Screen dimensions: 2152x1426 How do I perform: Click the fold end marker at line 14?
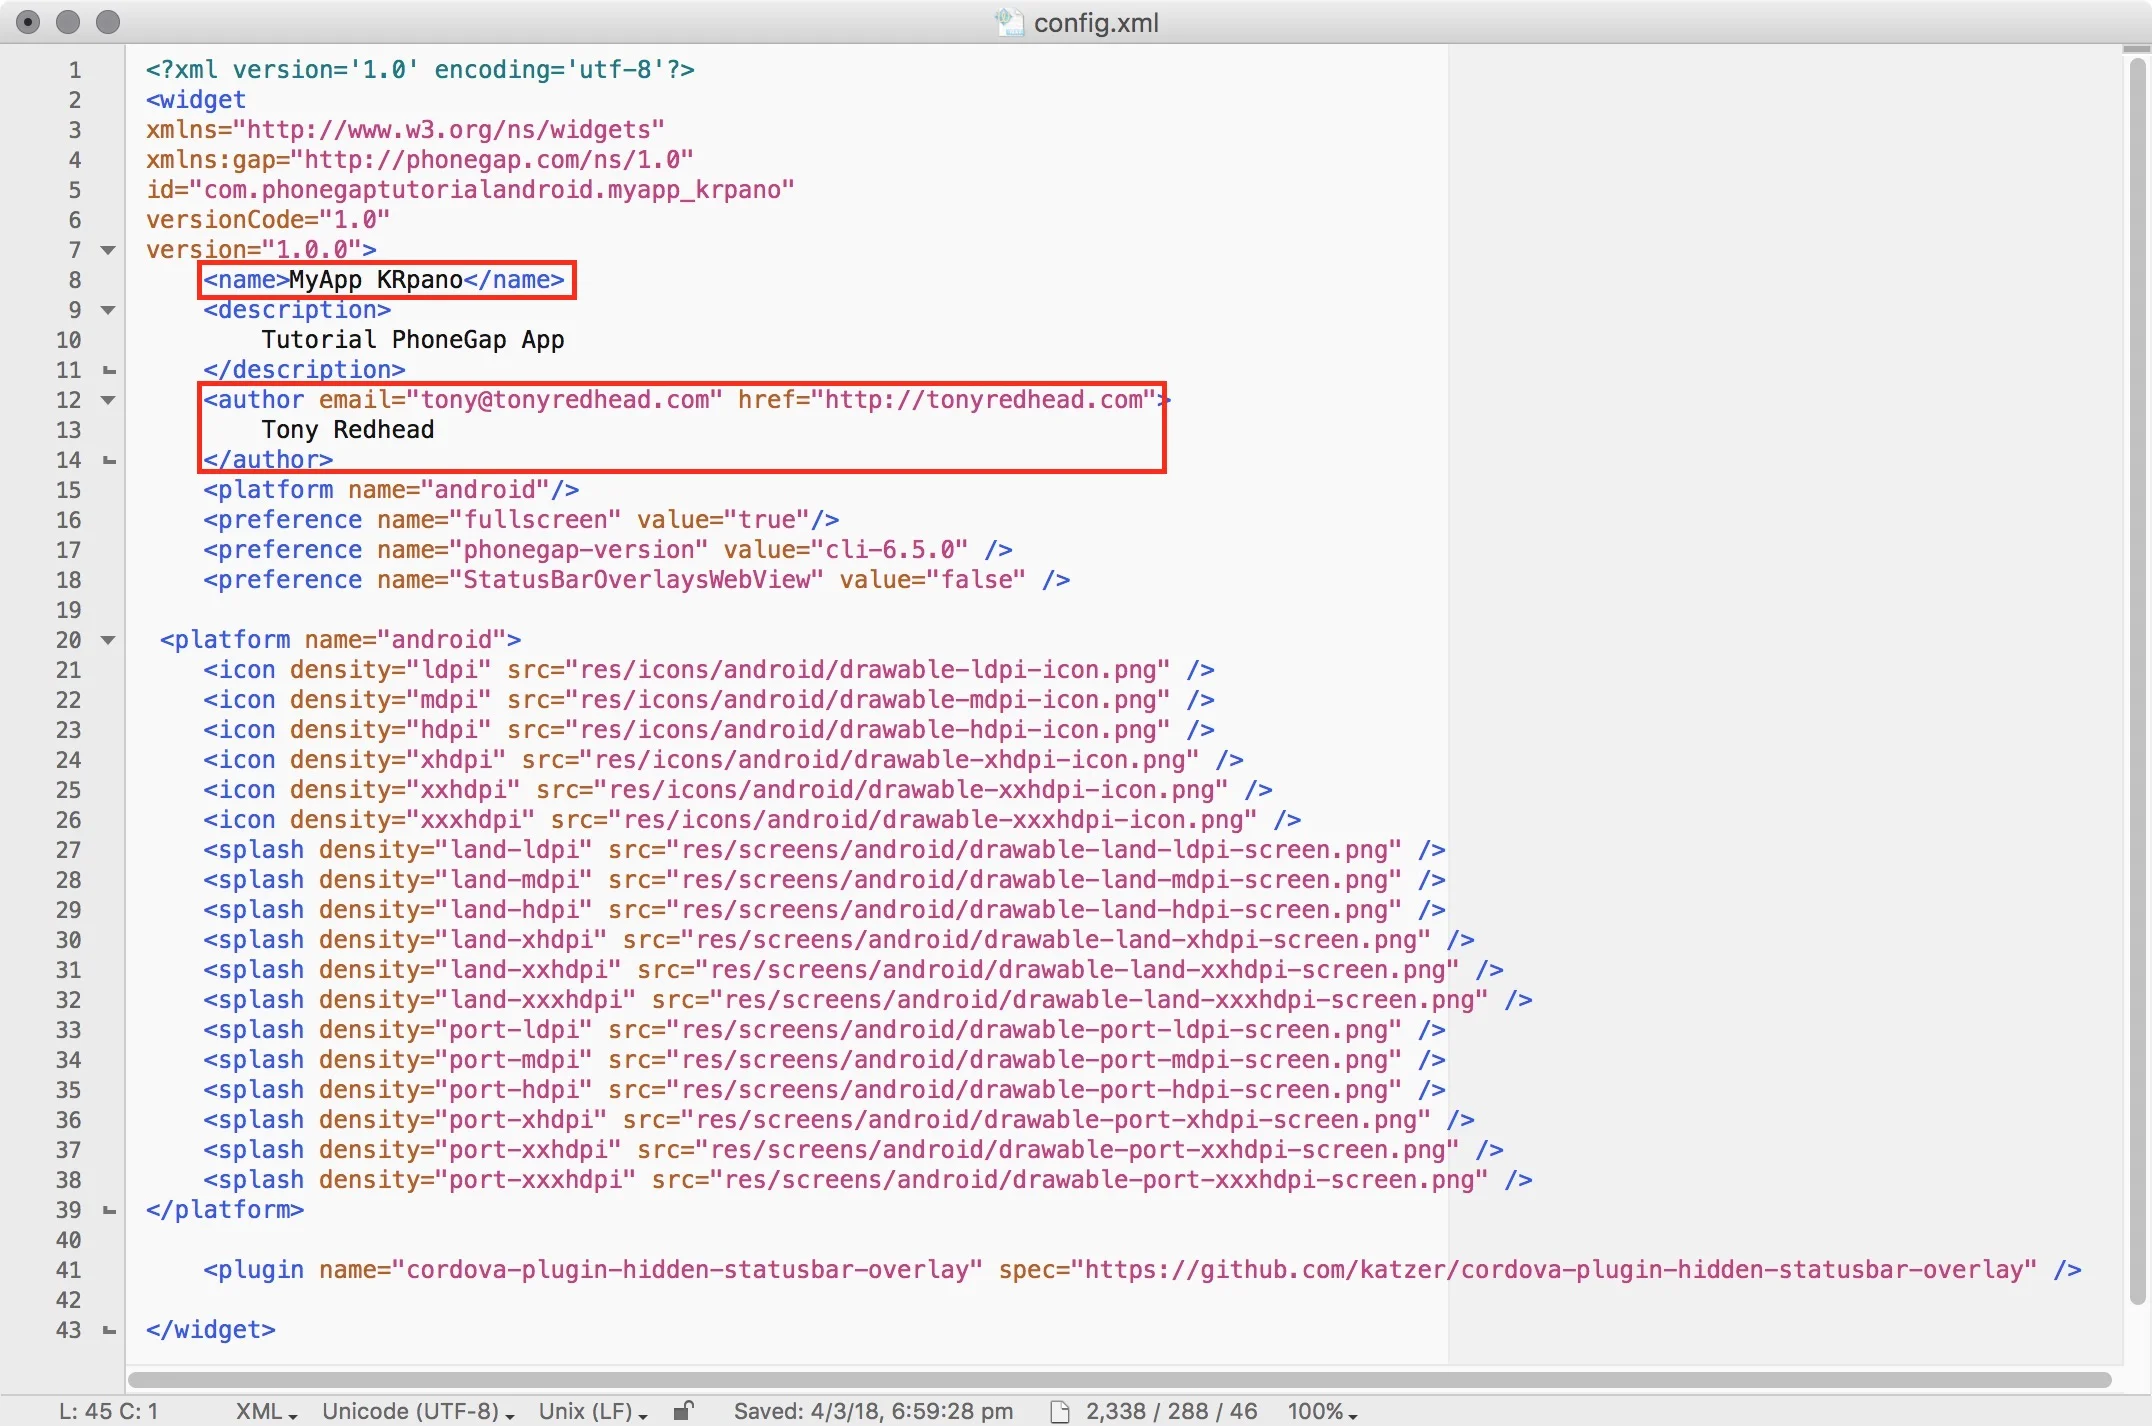point(109,461)
